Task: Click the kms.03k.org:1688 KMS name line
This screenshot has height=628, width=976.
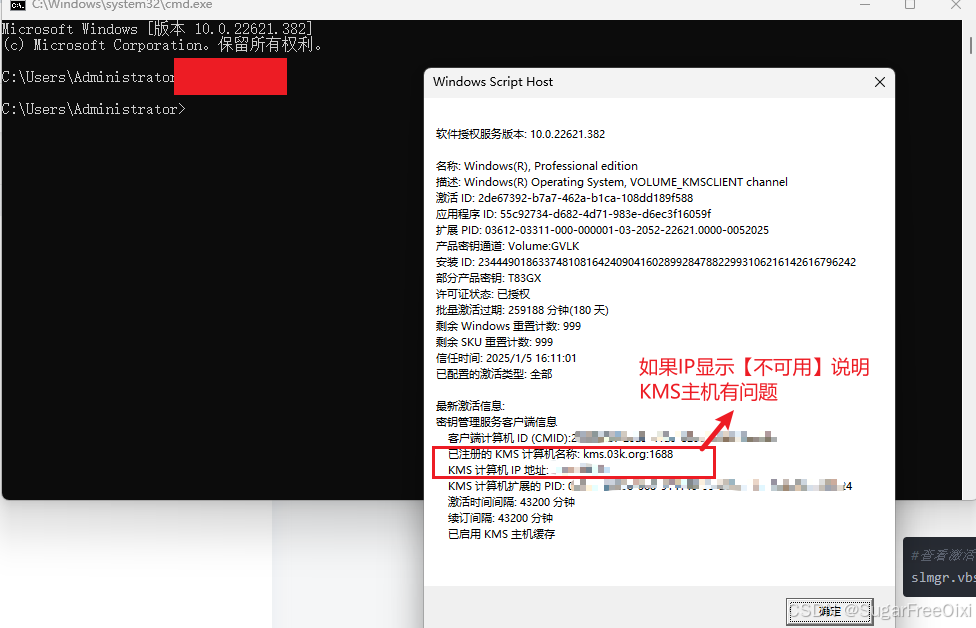Action: [x=560, y=454]
